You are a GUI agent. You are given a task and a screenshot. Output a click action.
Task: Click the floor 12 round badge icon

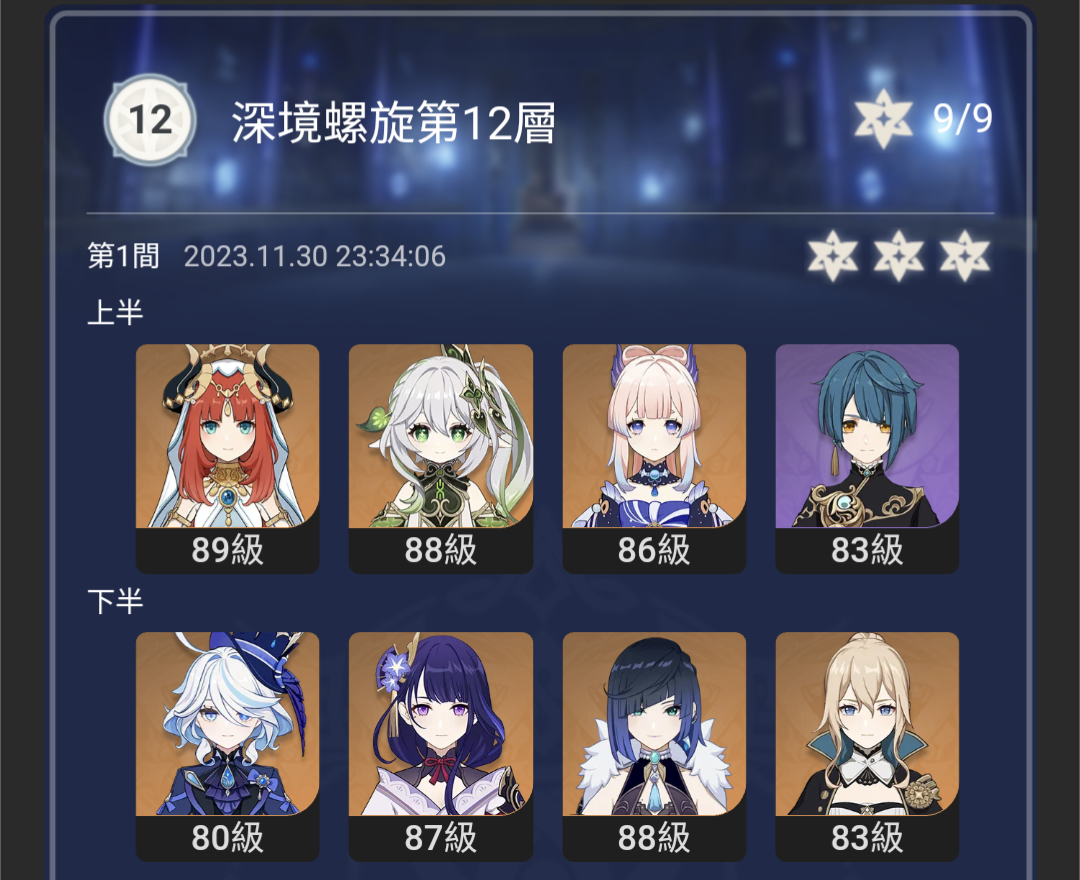150,120
